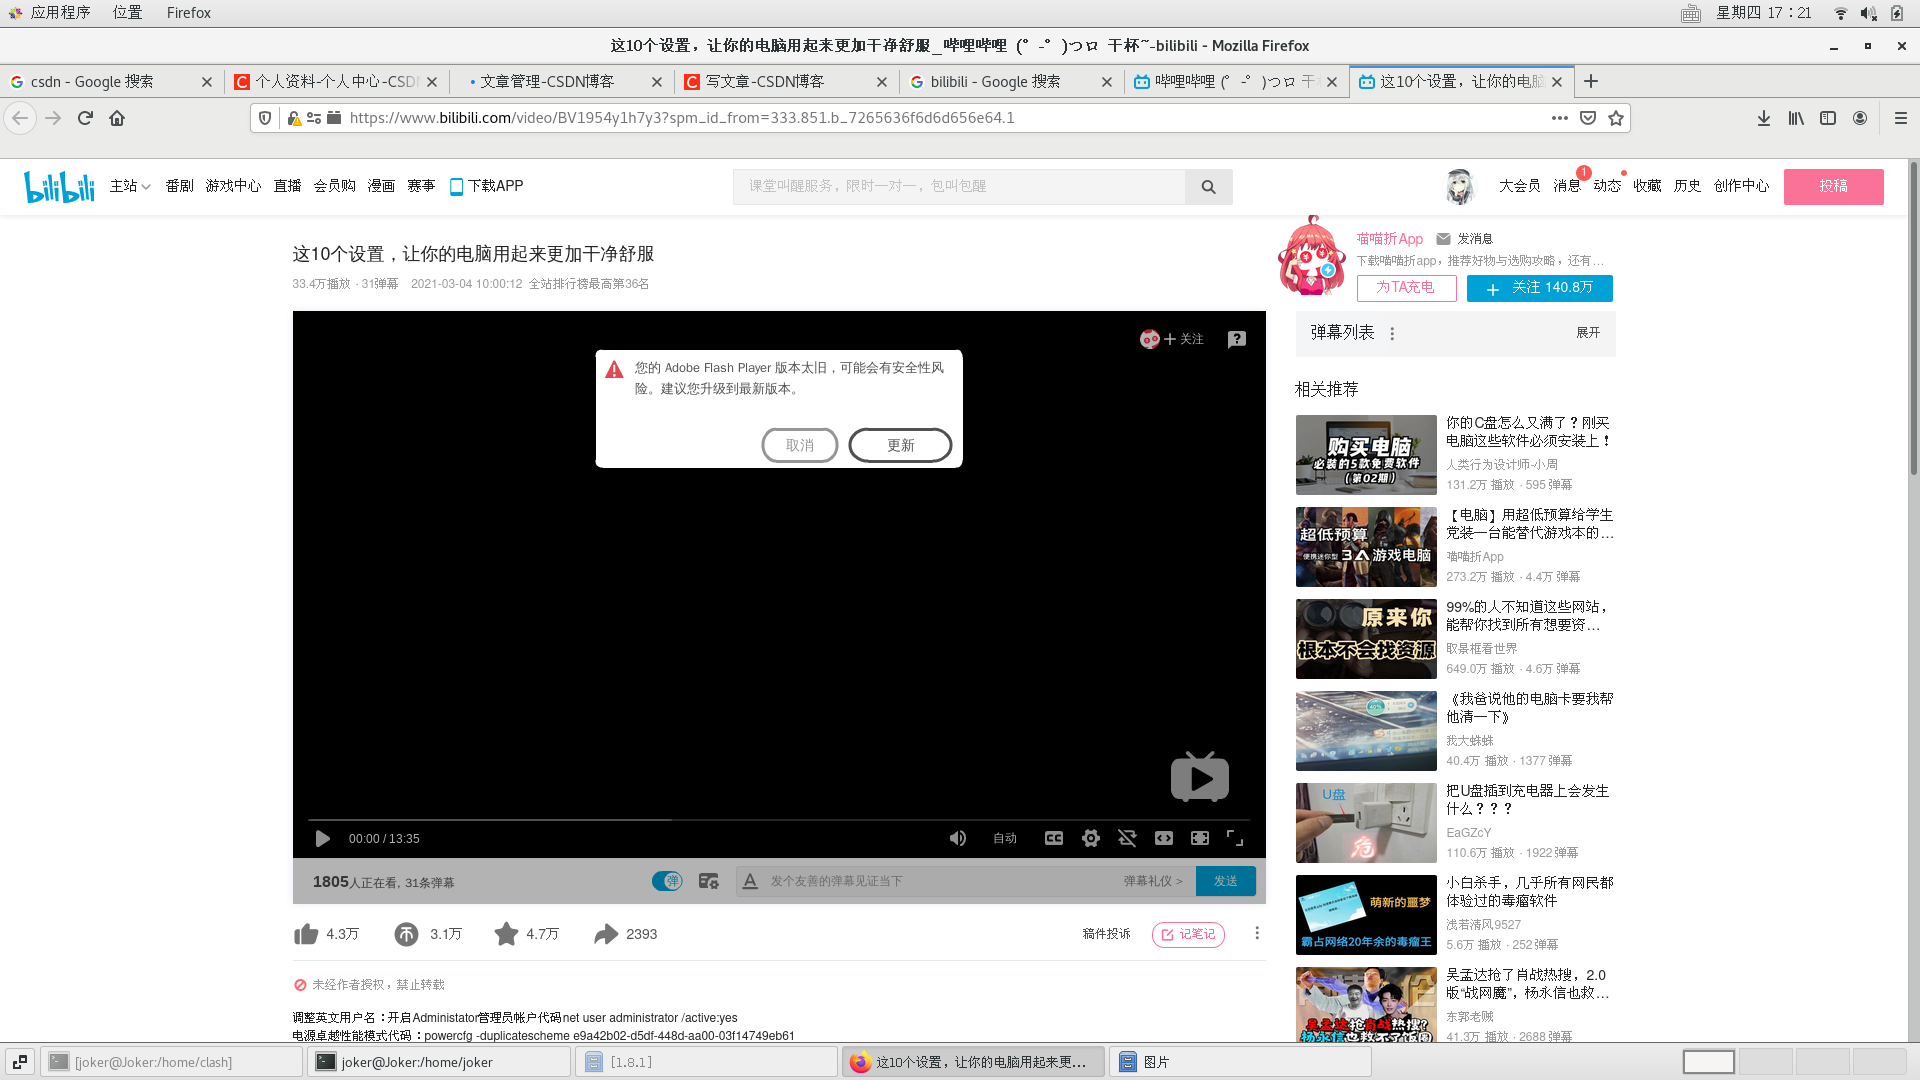This screenshot has height=1080, width=1920.
Task: Open the danmaku settings icon
Action: 709,881
